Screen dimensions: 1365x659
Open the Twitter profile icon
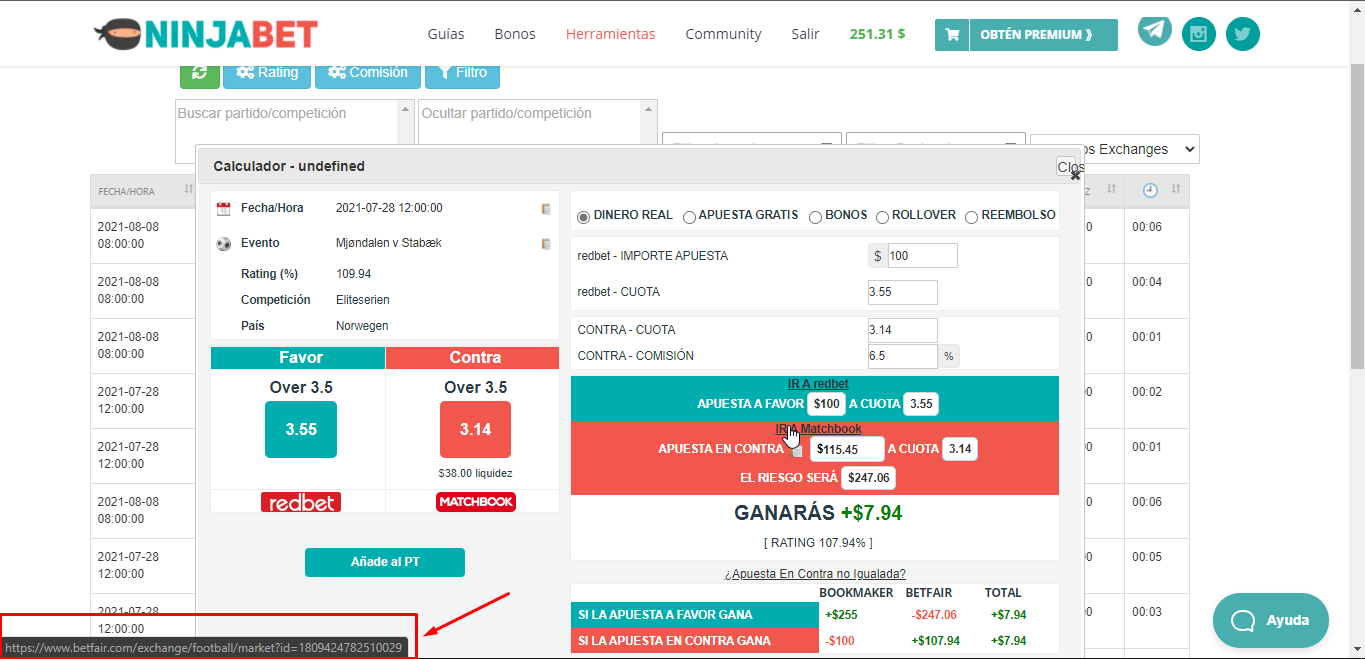pyautogui.click(x=1243, y=34)
